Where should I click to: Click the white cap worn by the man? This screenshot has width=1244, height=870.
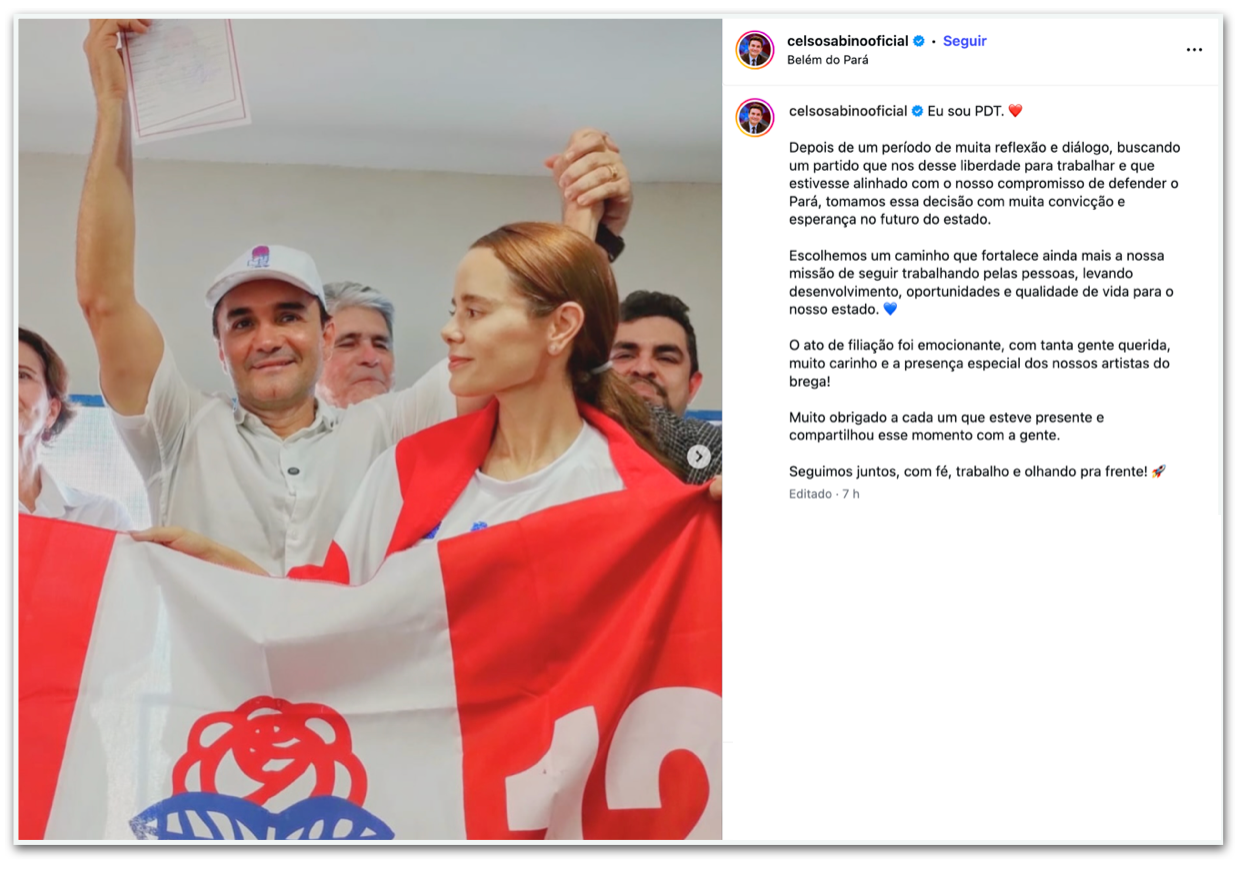266,274
